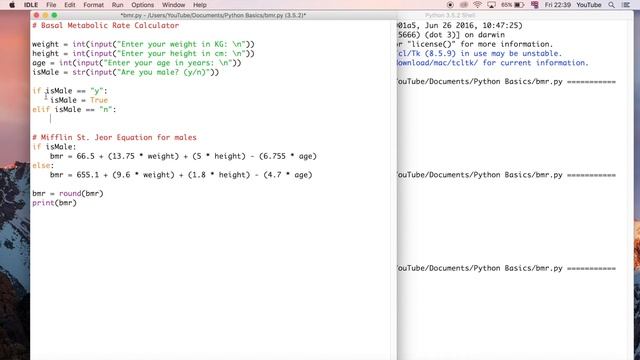Screen dimensions: 640x360
Task: Open the Run menu
Action: [118, 5]
